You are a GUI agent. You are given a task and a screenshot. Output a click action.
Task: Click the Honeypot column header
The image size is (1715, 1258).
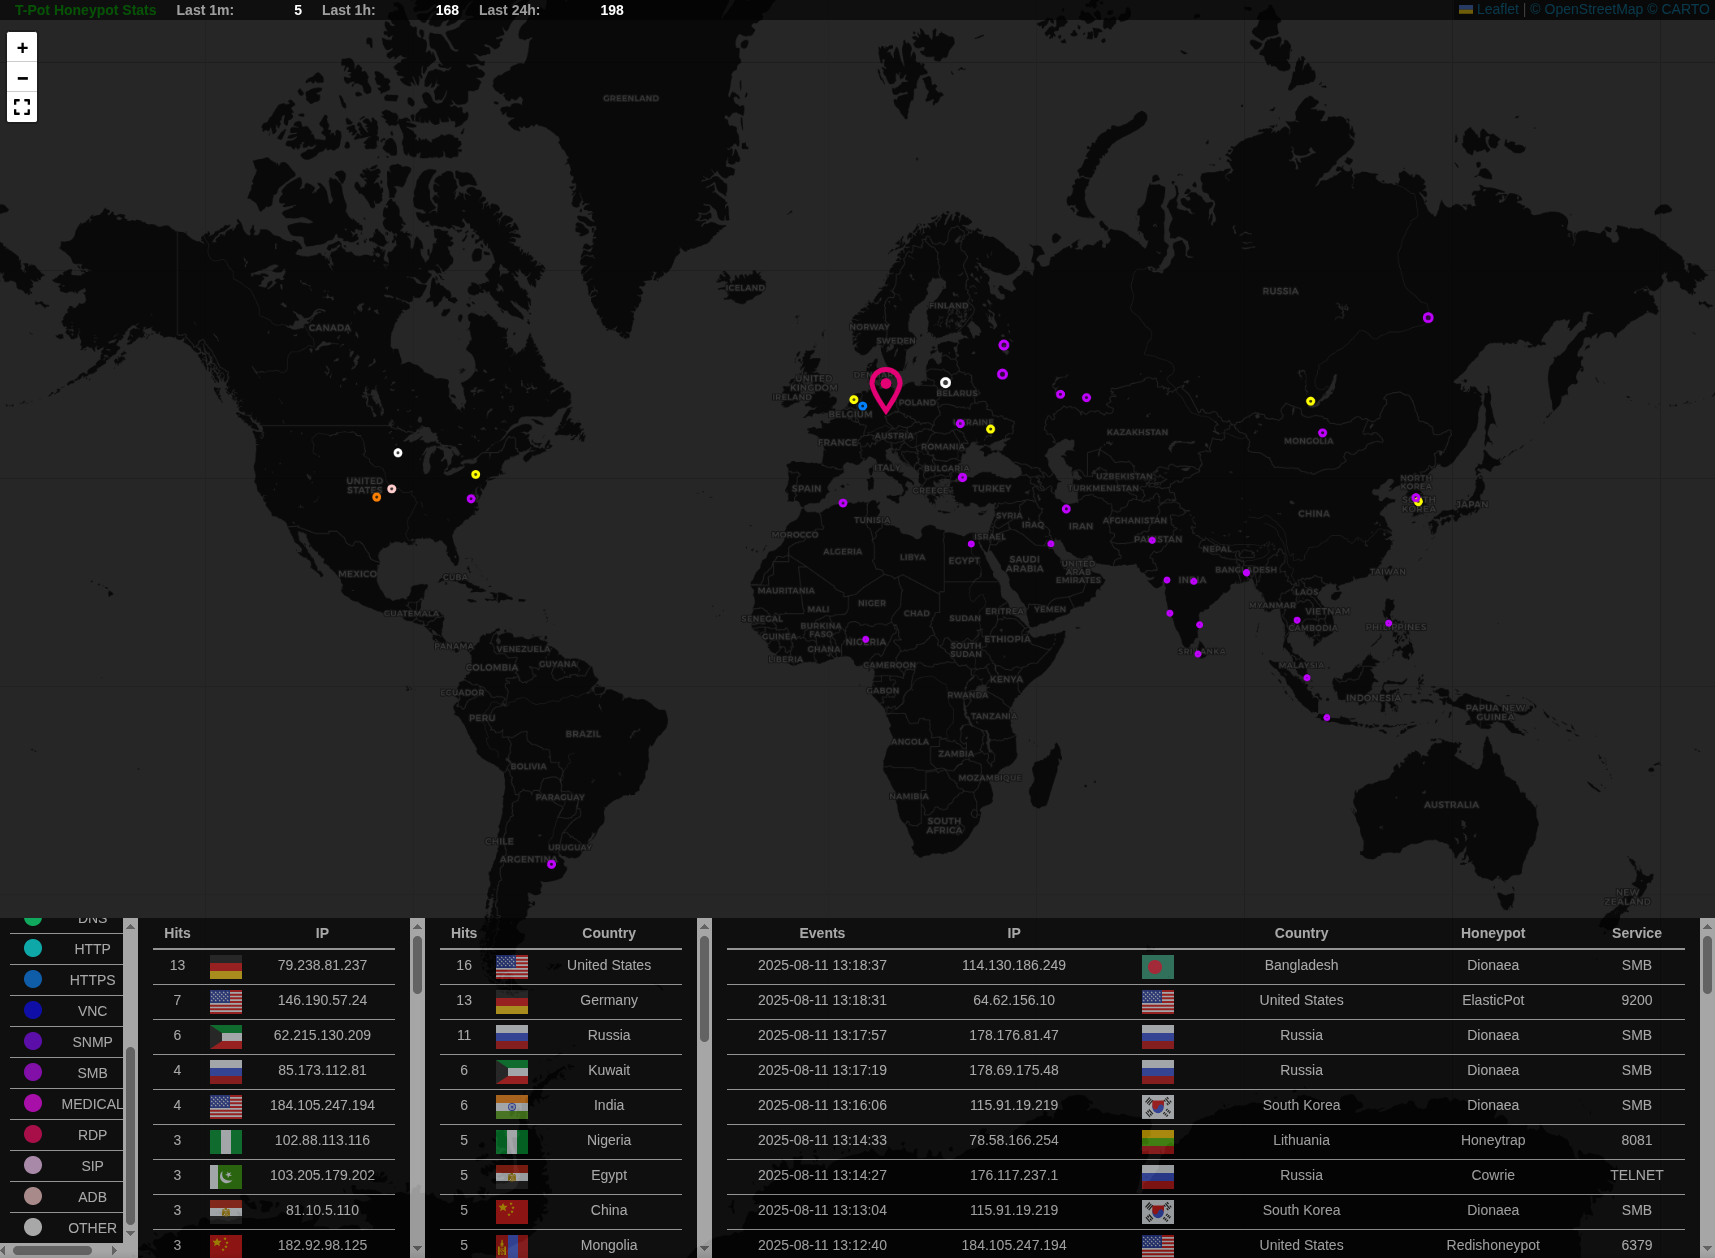click(x=1492, y=933)
